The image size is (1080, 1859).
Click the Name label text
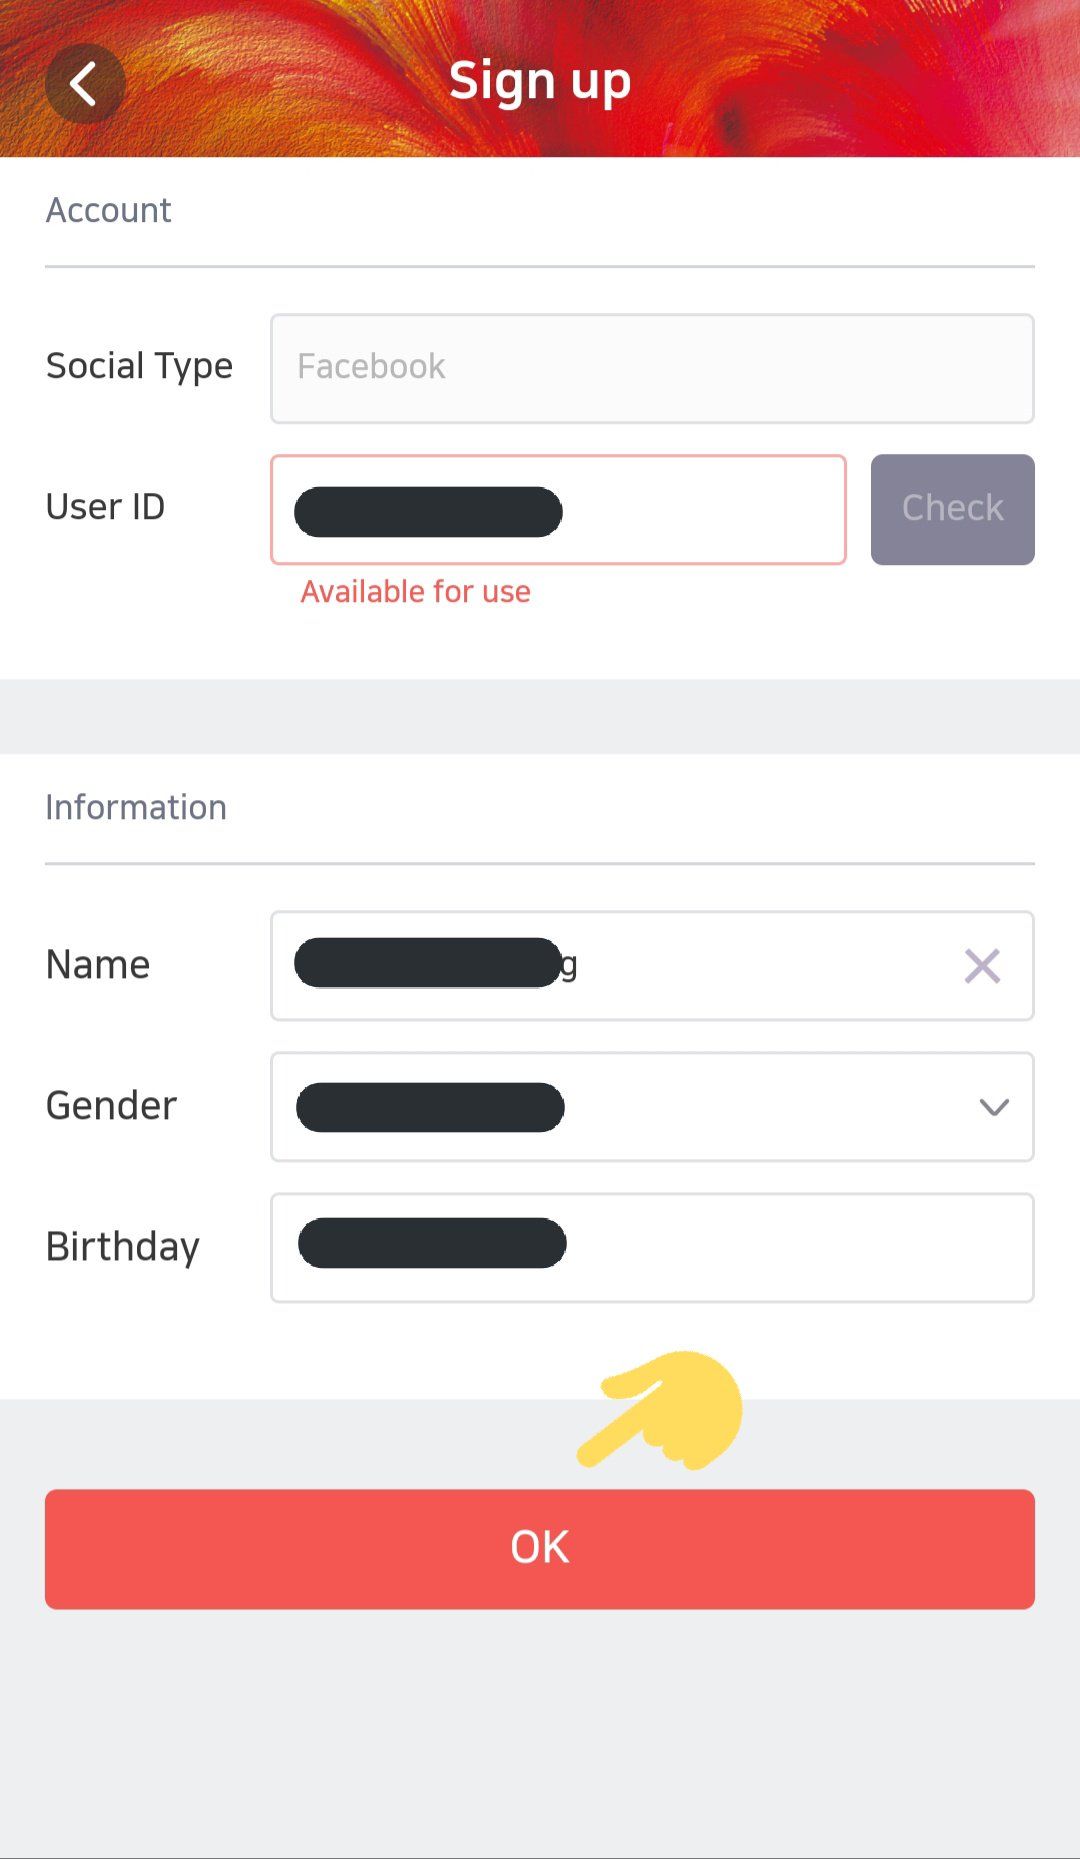tap(98, 965)
